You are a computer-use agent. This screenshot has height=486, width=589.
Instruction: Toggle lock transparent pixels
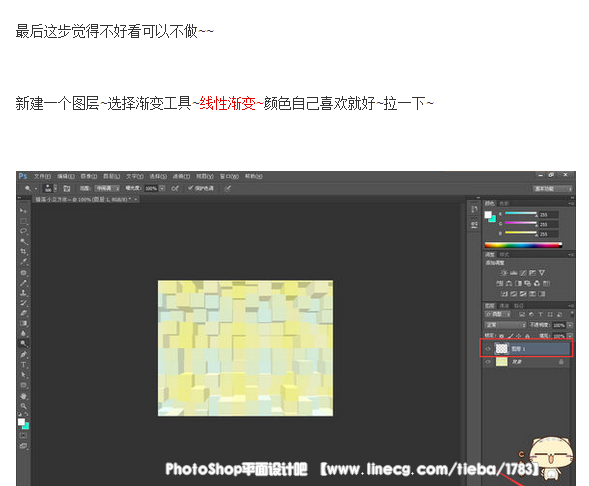pyautogui.click(x=501, y=336)
